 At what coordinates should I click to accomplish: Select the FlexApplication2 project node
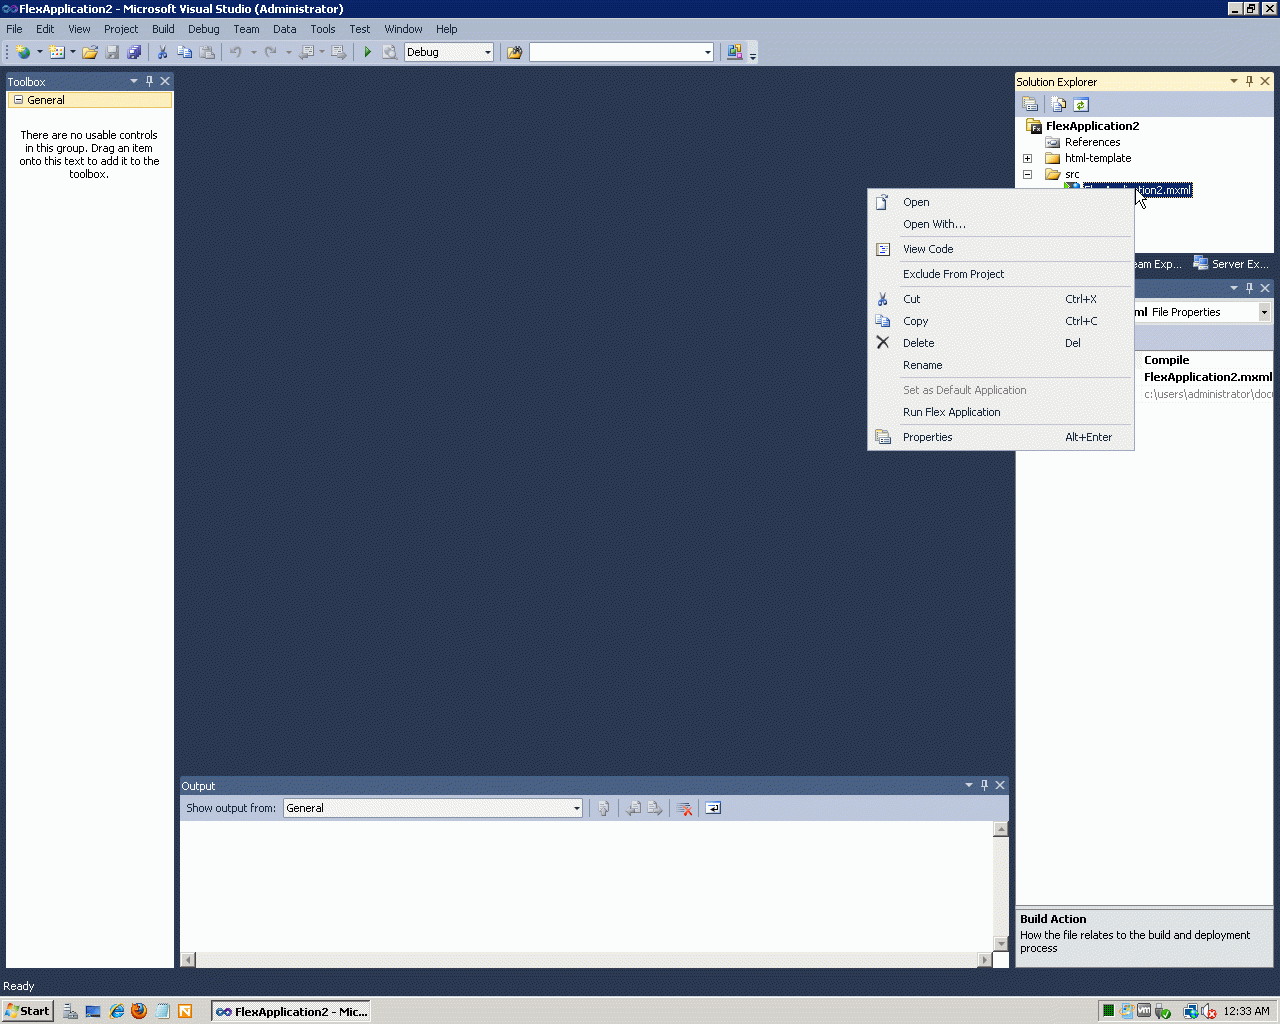[1092, 126]
